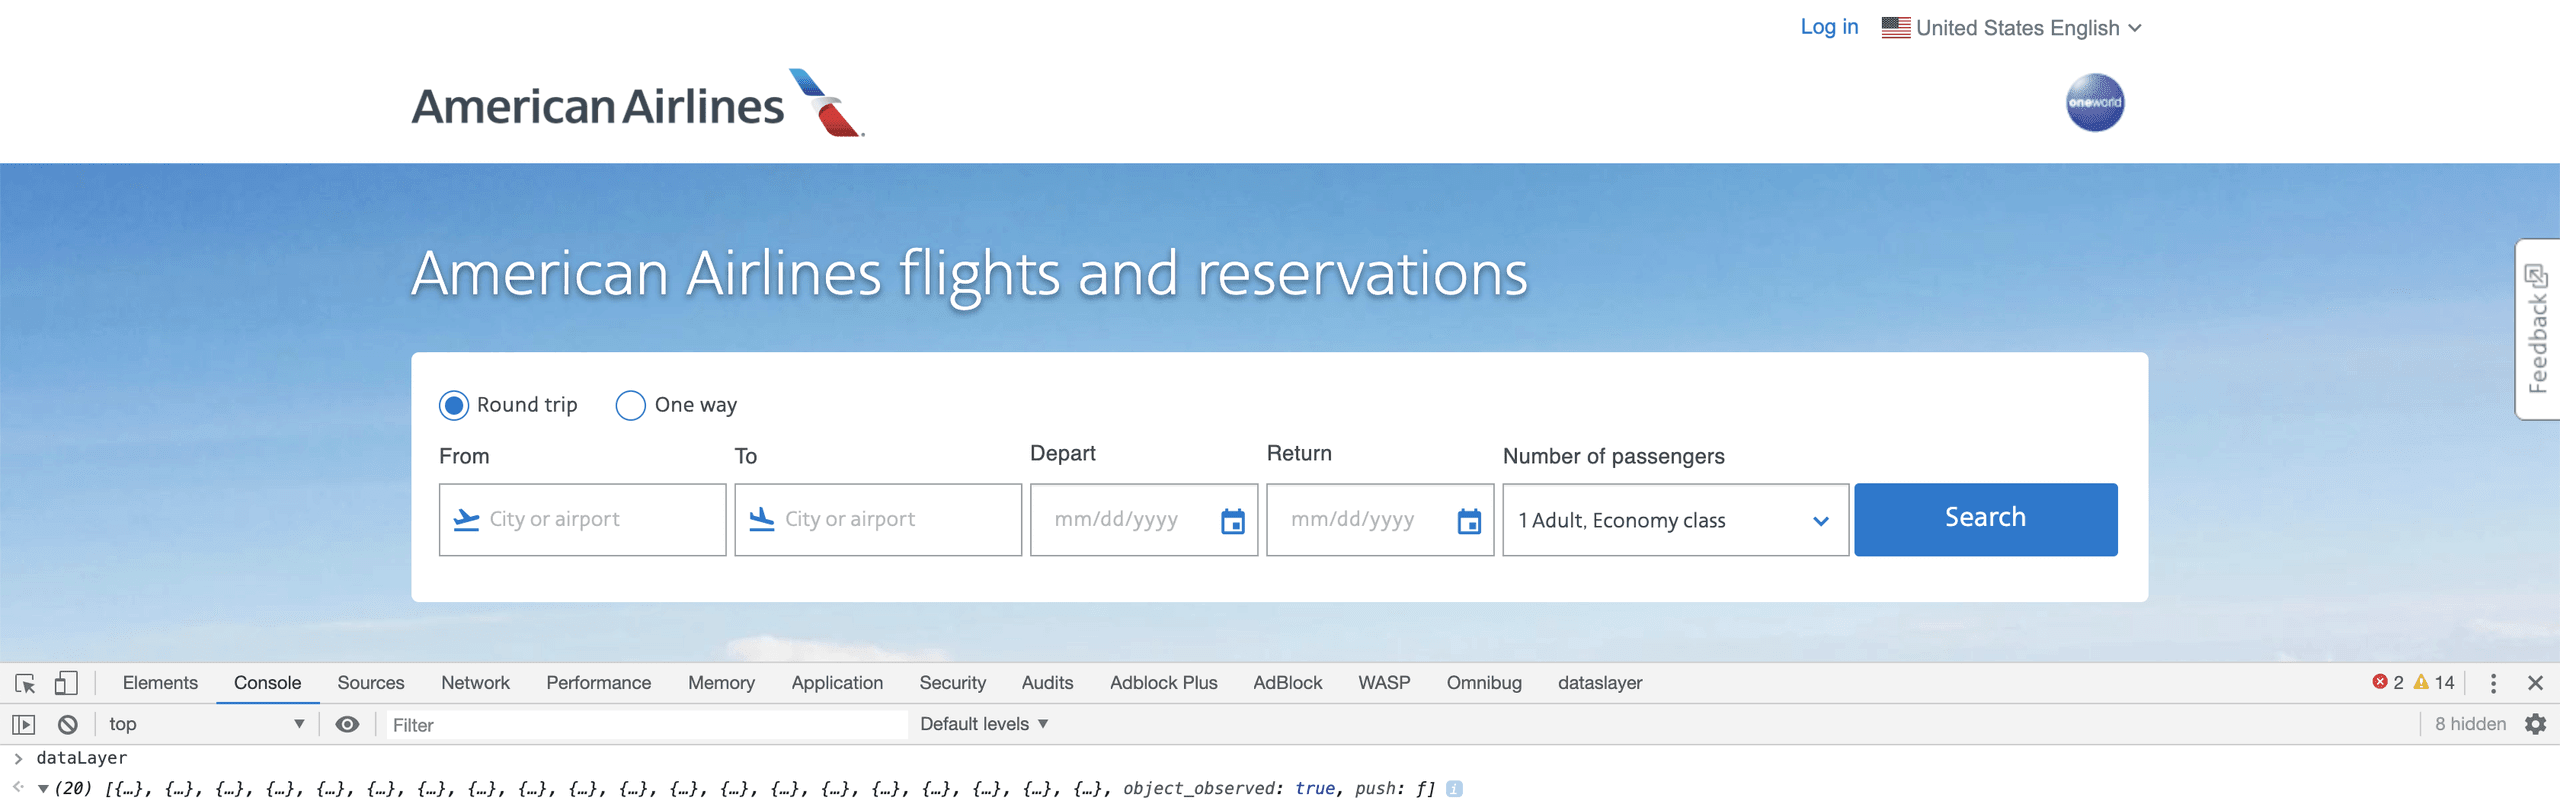
Task: Toggle the live expression eye icon
Action: click(347, 725)
